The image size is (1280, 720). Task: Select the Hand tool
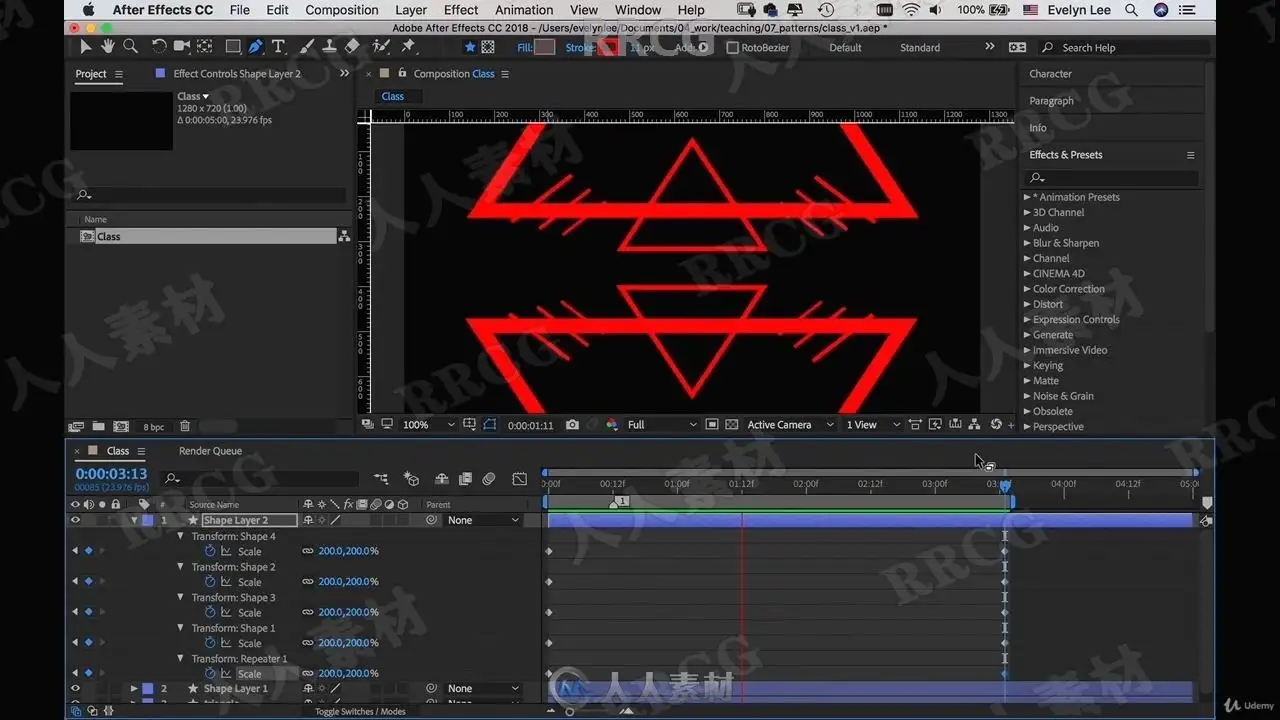point(107,47)
